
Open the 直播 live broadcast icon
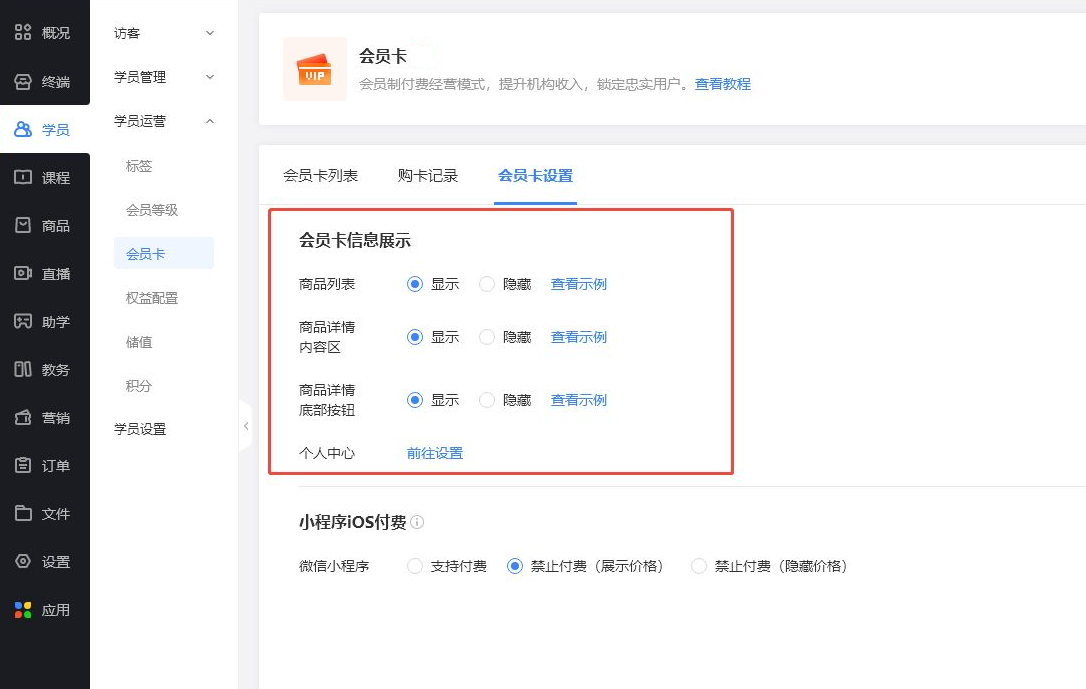pos(23,273)
